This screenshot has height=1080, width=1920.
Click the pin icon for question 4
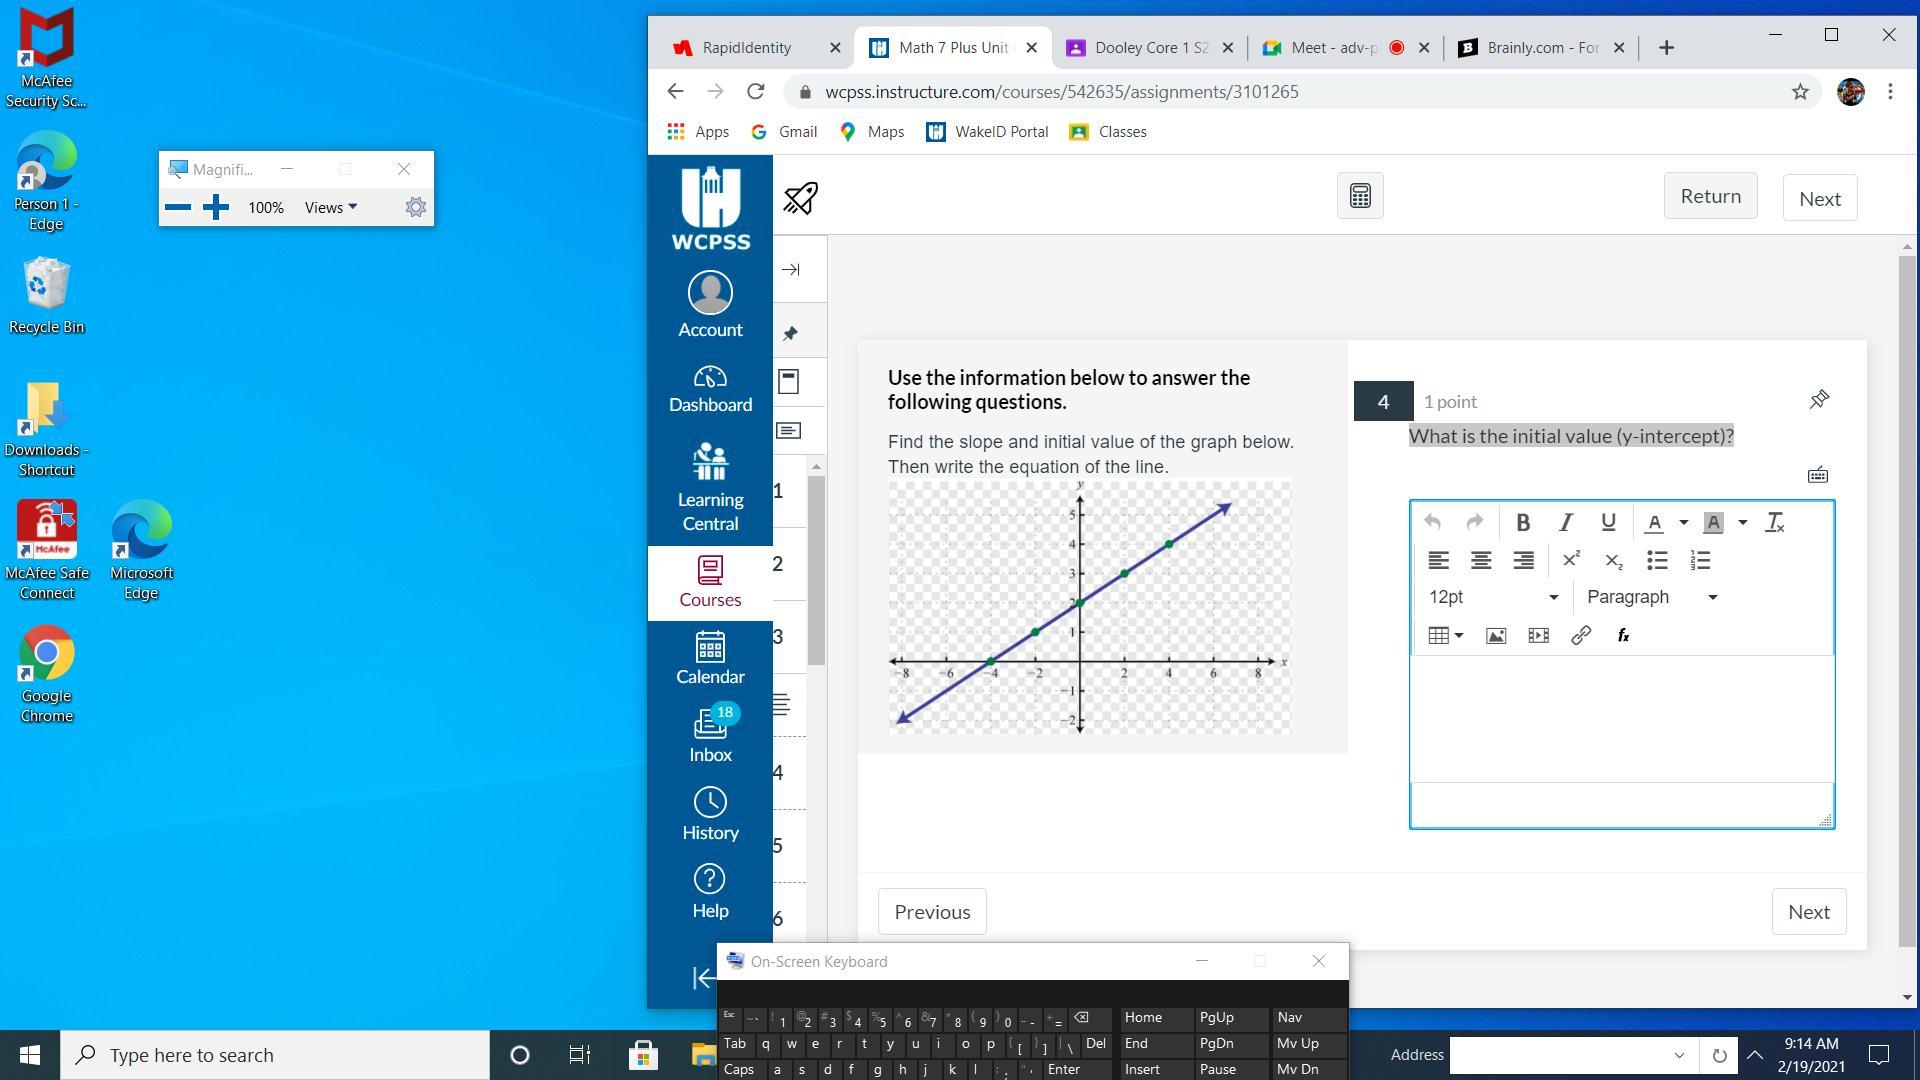click(x=1819, y=400)
